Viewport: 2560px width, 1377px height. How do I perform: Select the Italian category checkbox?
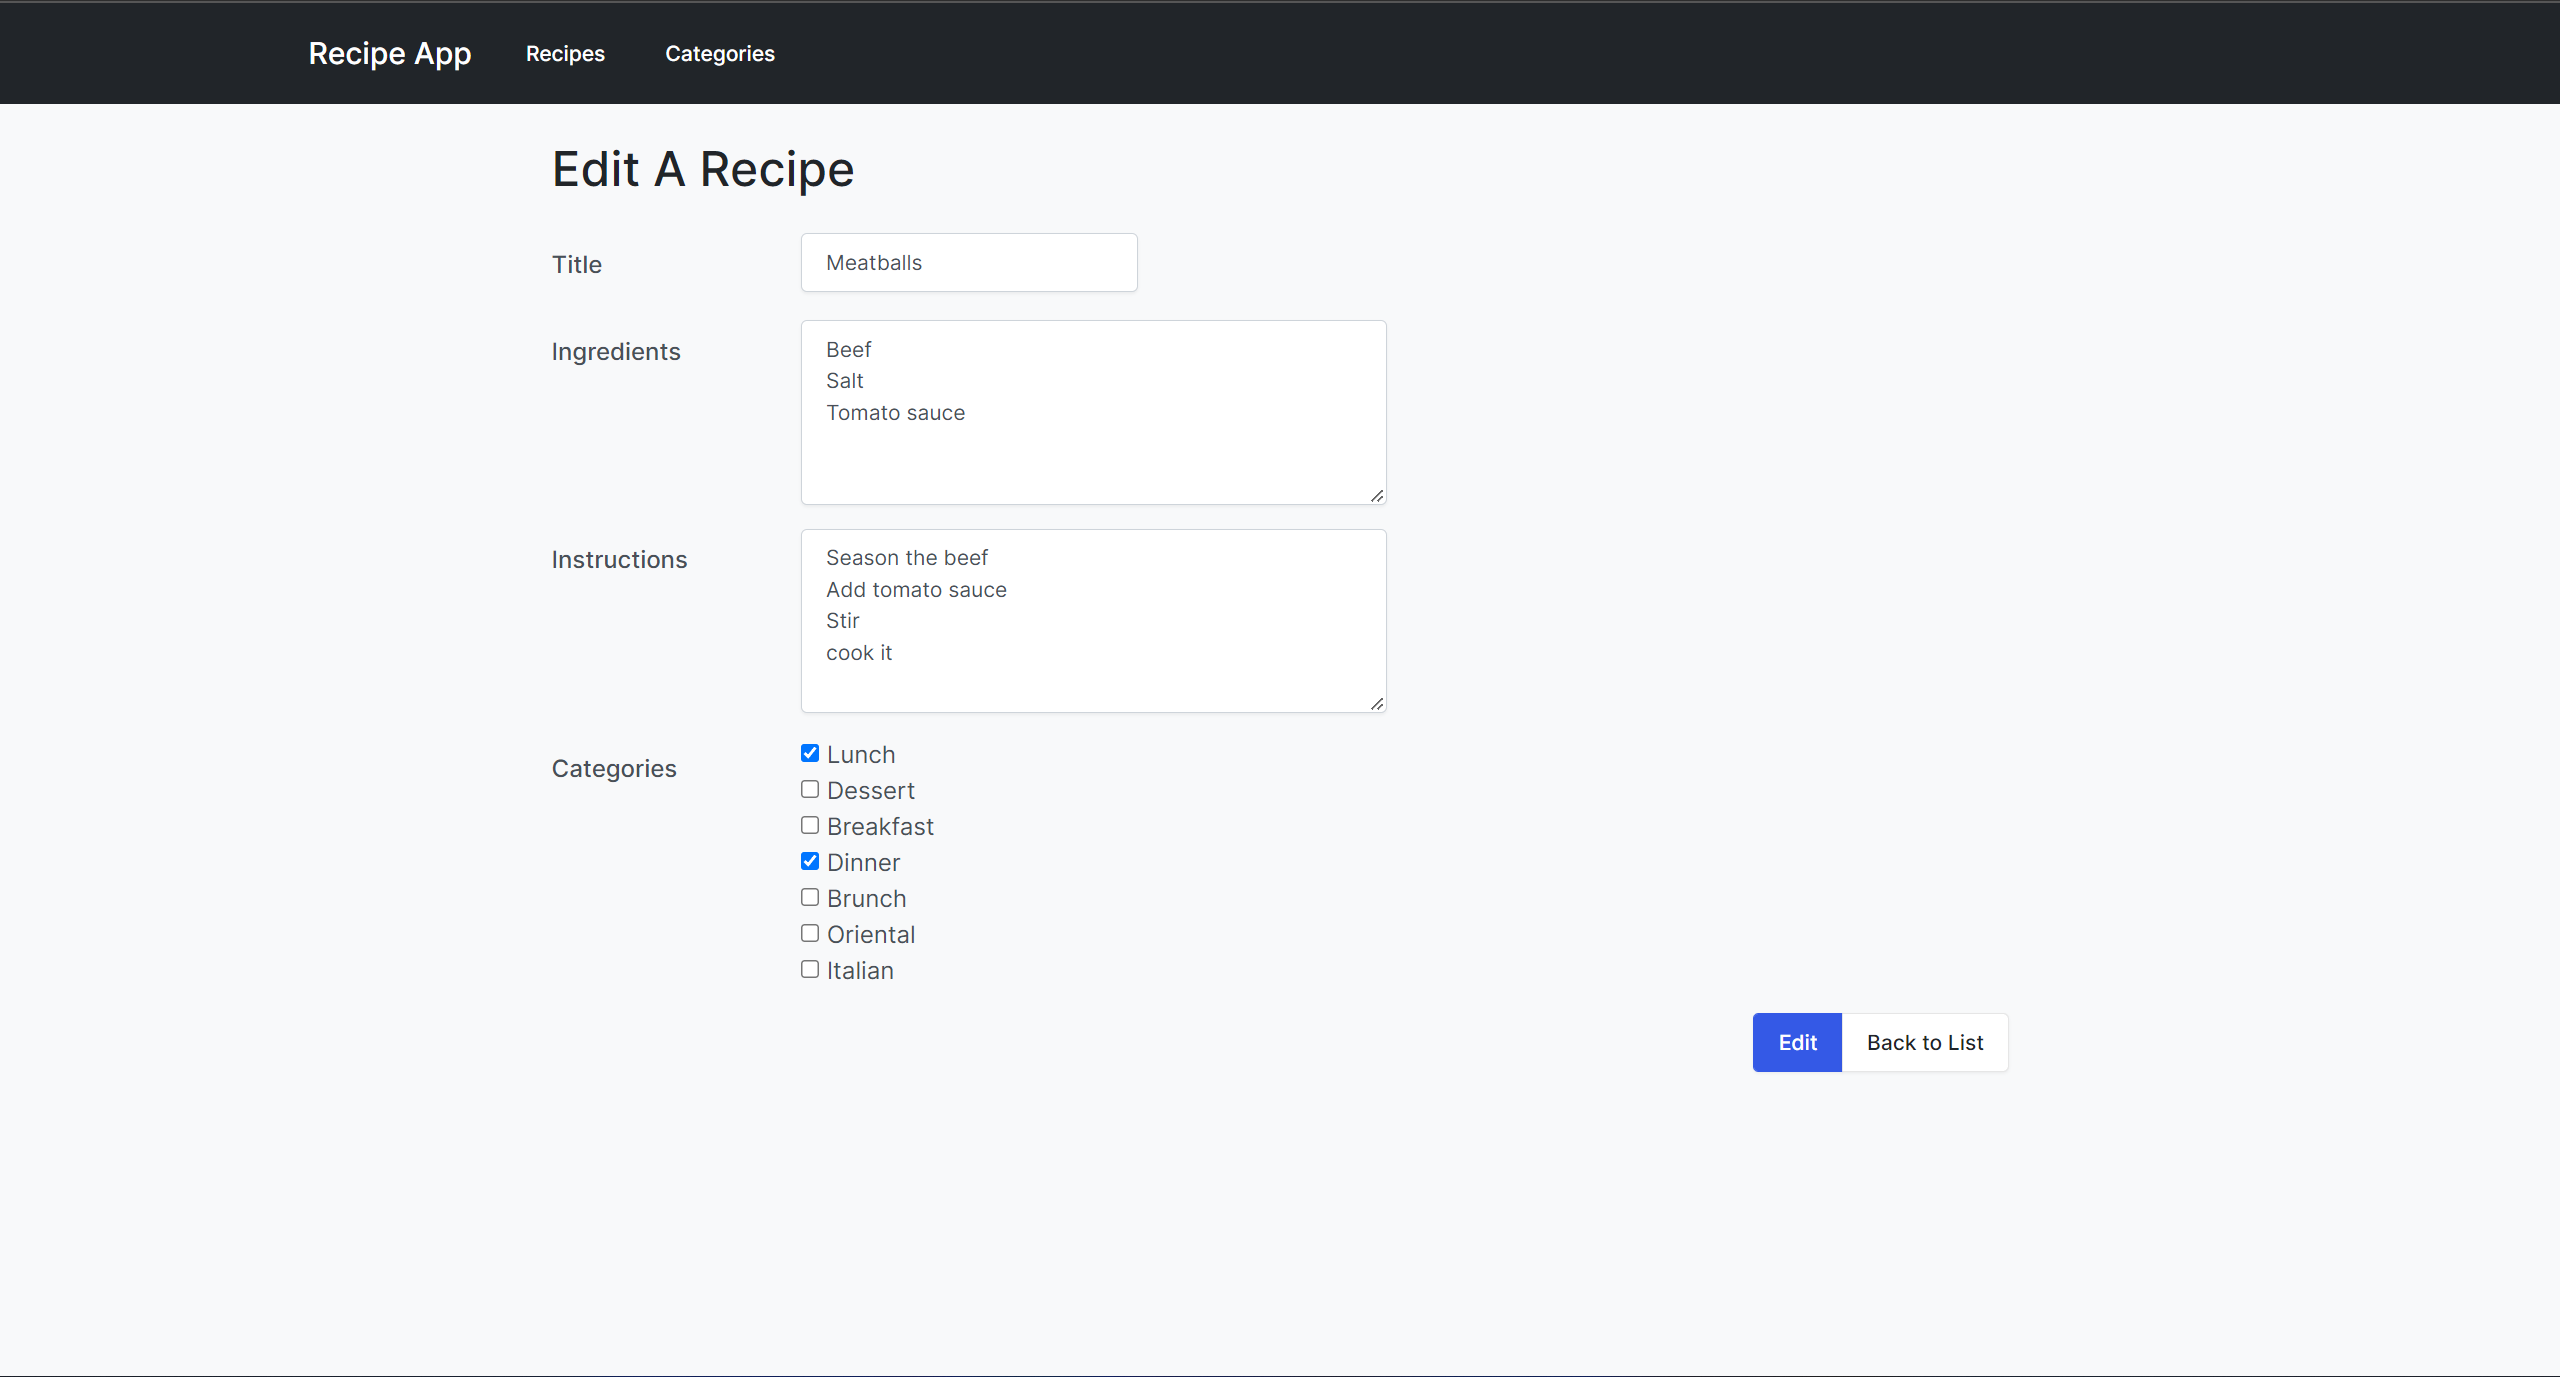click(810, 969)
